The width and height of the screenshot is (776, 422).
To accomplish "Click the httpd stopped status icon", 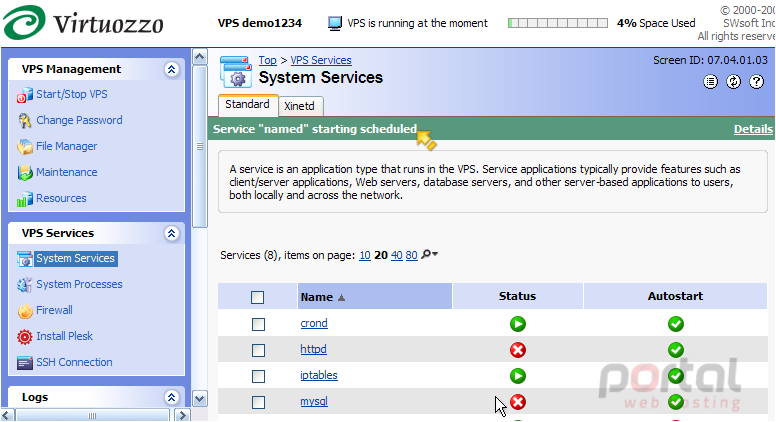I will pyautogui.click(x=518, y=350).
